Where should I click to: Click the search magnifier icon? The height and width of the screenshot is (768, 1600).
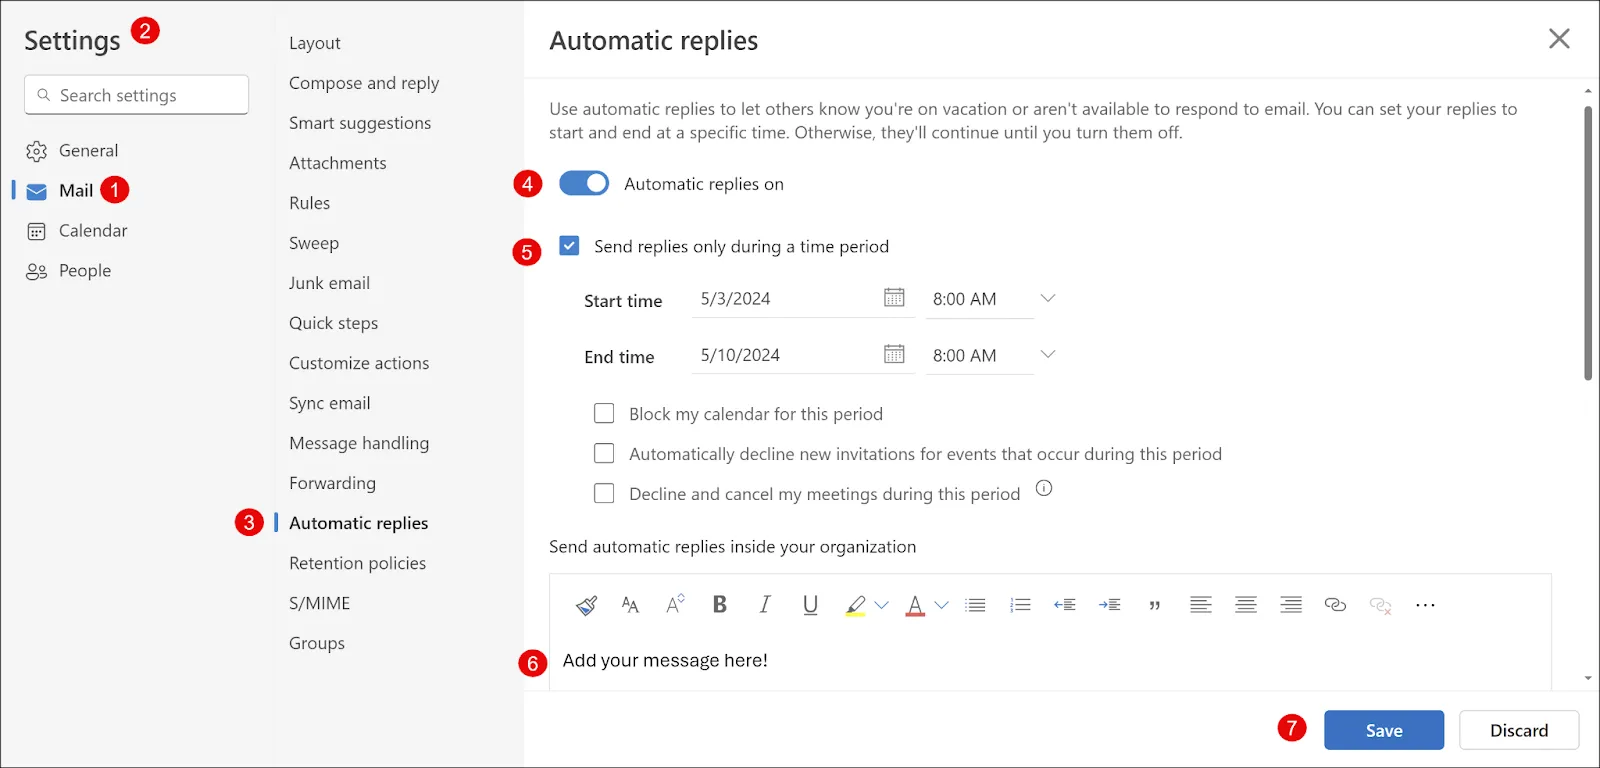43,95
